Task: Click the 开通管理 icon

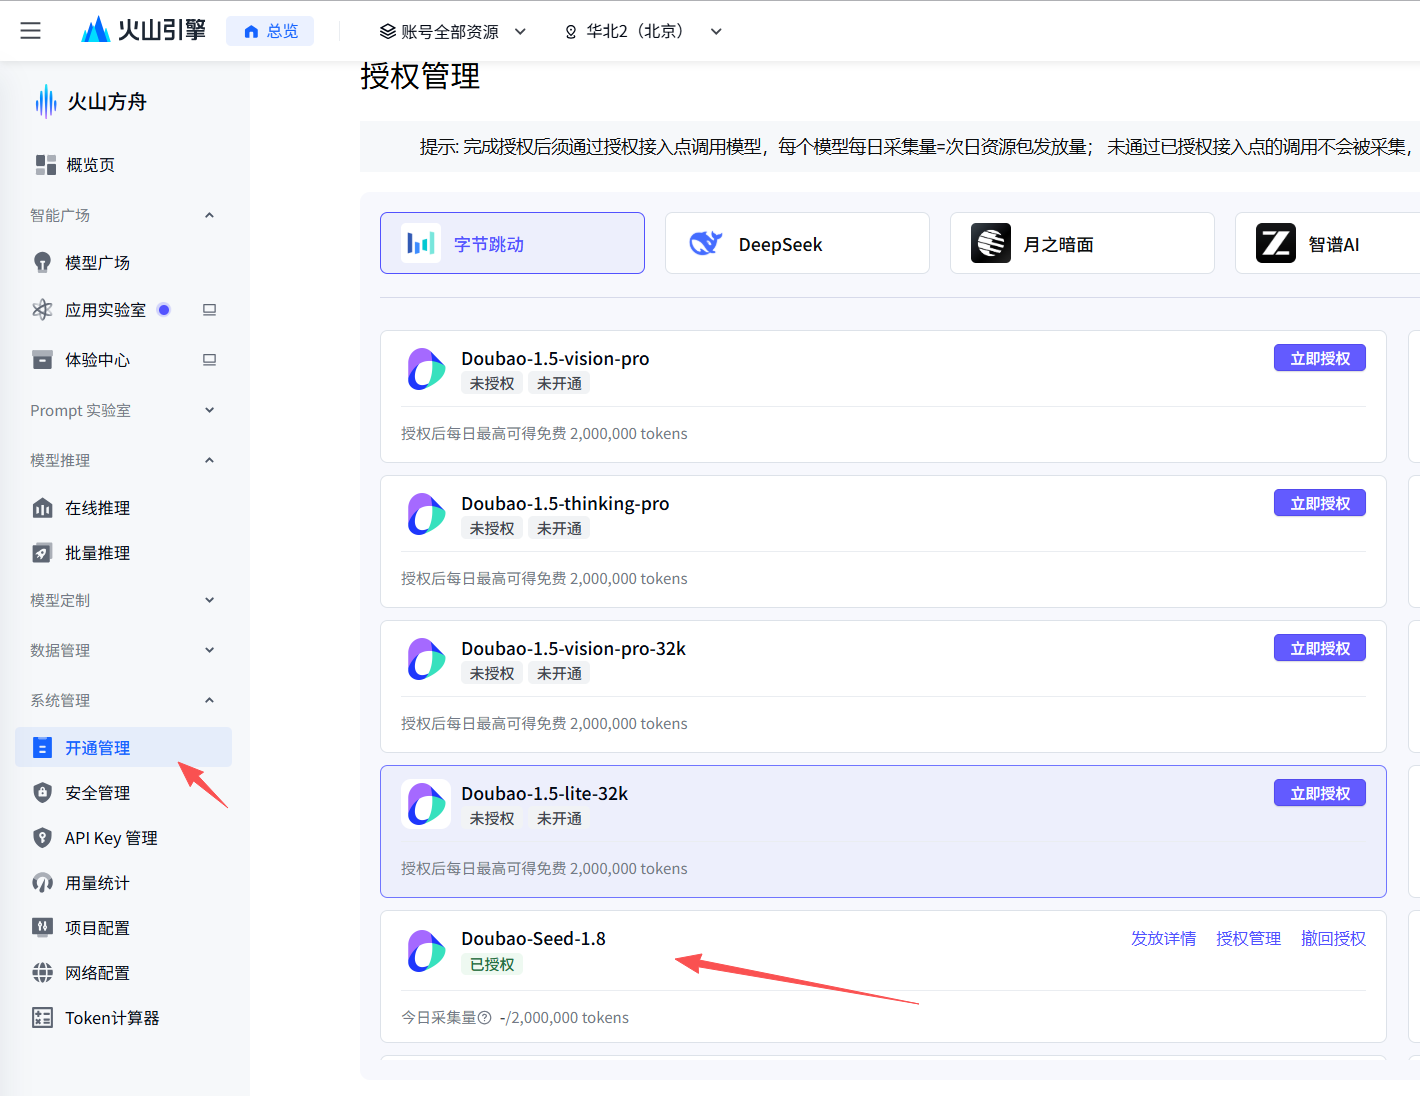Action: tap(42, 748)
